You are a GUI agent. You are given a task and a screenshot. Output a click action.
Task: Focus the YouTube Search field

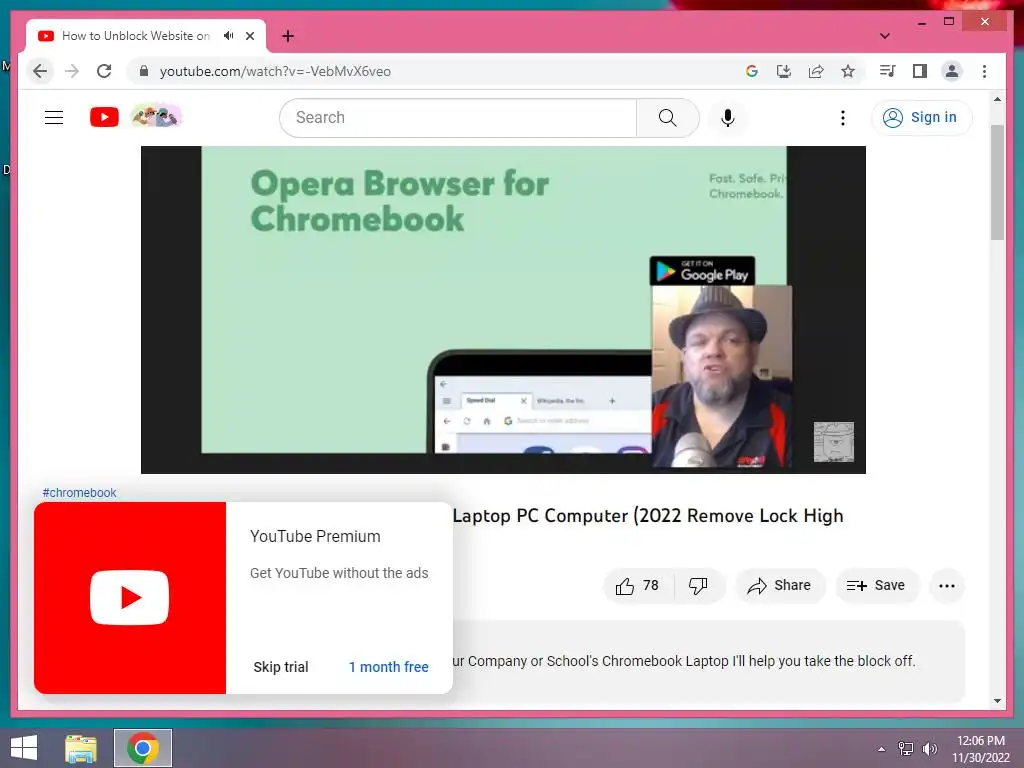click(458, 118)
